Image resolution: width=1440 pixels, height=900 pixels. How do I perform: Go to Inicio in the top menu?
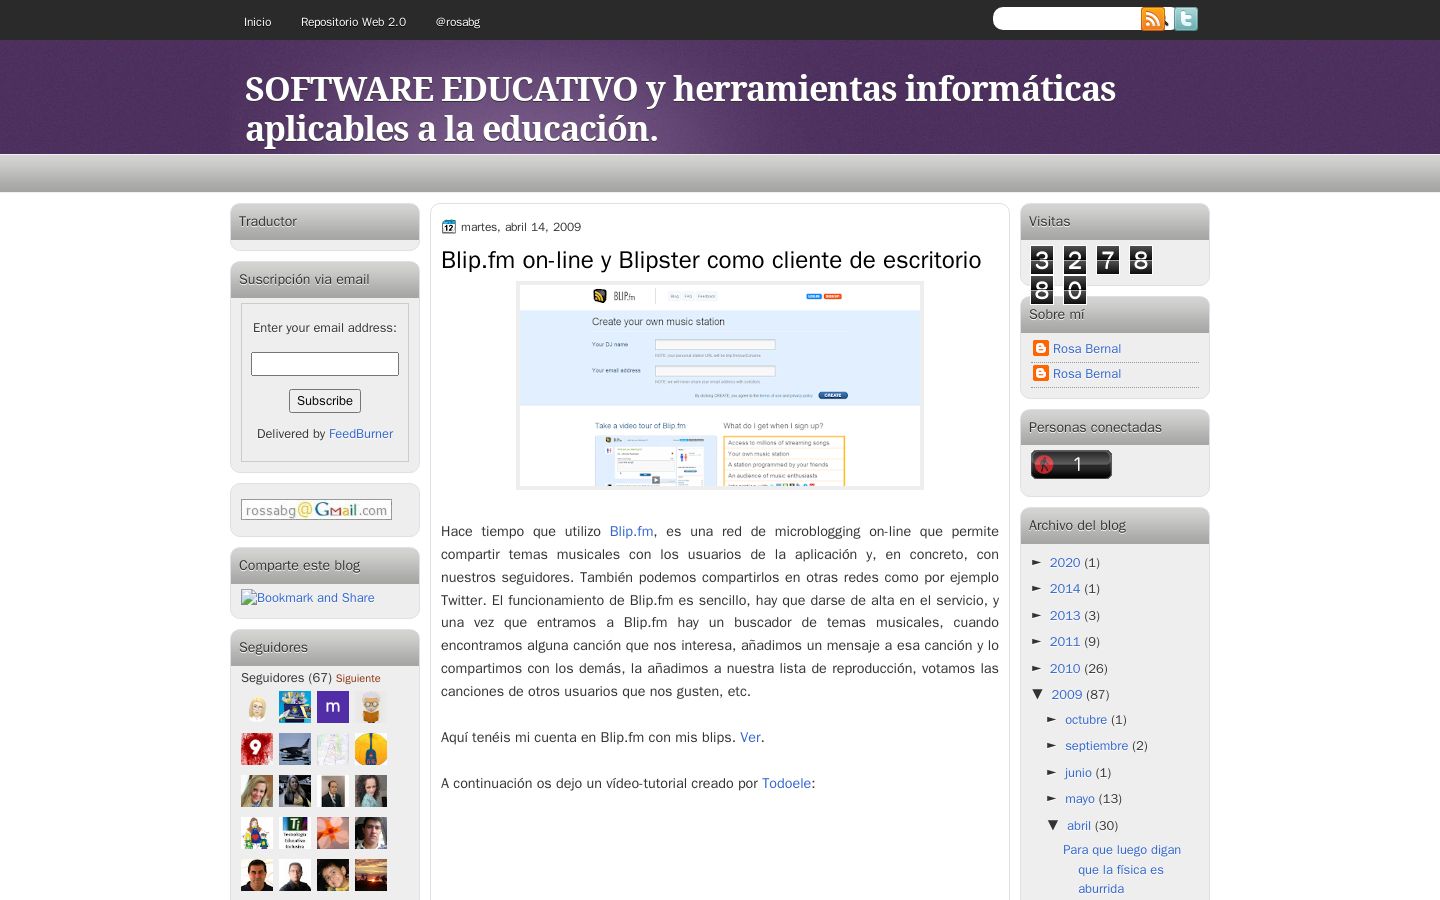click(257, 22)
